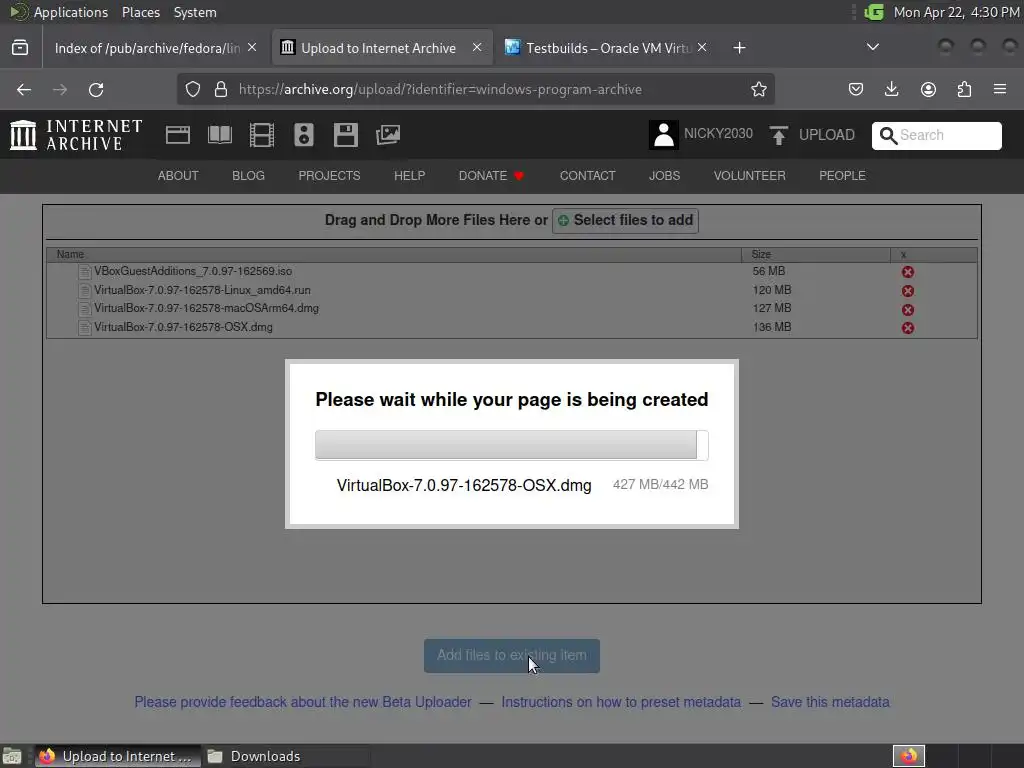Bookmark this page with the star
1024x768 pixels.
click(x=758, y=89)
